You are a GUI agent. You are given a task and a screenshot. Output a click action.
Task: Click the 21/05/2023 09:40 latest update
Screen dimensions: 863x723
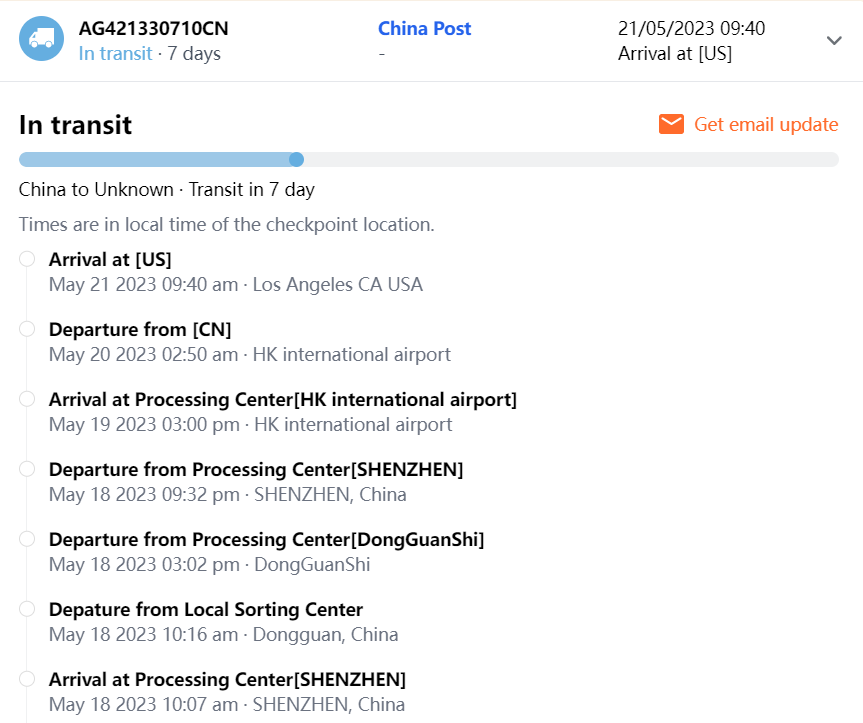691,29
